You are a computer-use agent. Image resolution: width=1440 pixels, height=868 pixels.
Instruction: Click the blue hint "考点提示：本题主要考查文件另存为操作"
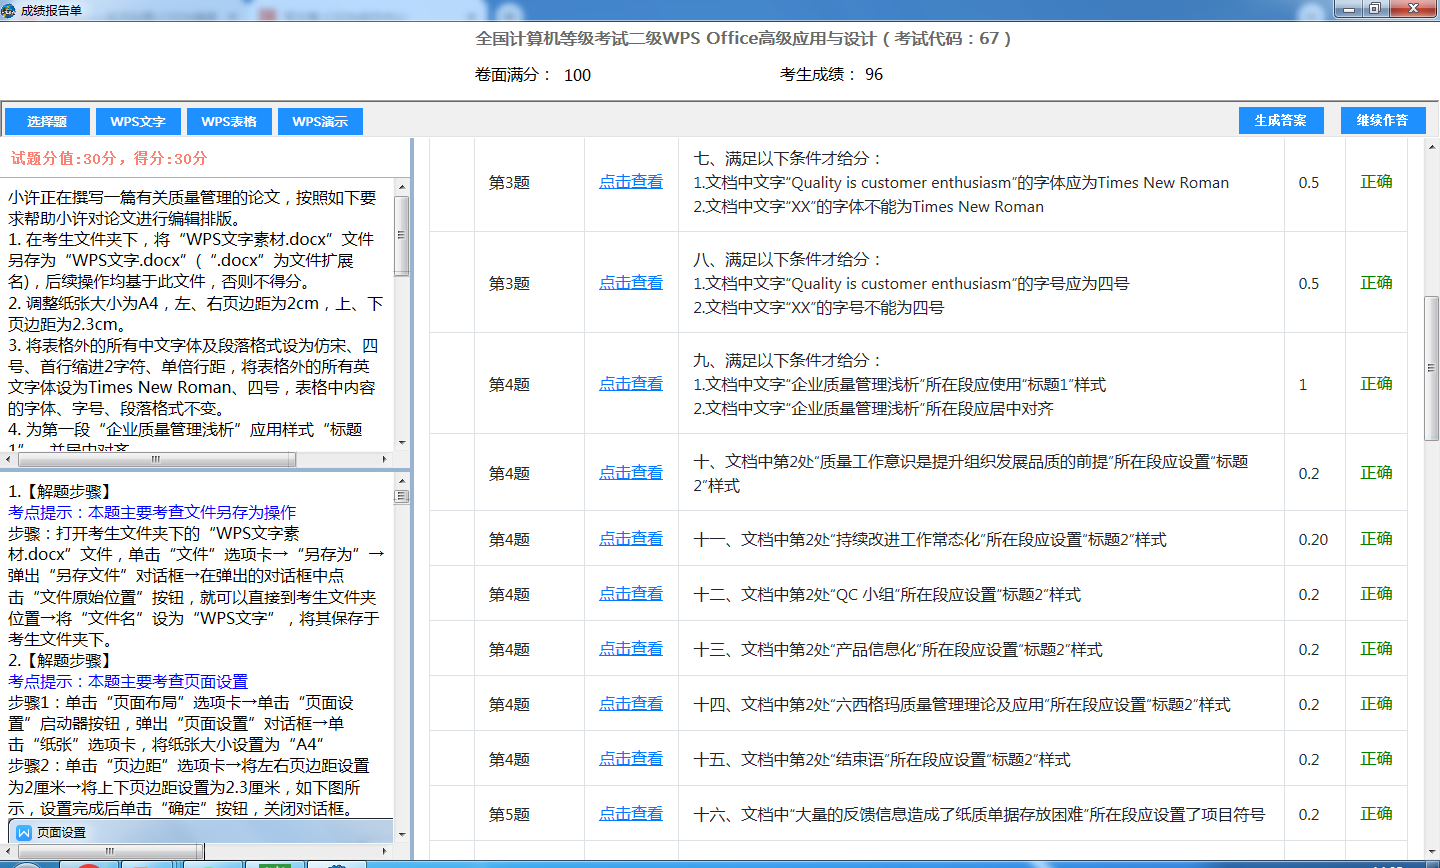click(152, 512)
